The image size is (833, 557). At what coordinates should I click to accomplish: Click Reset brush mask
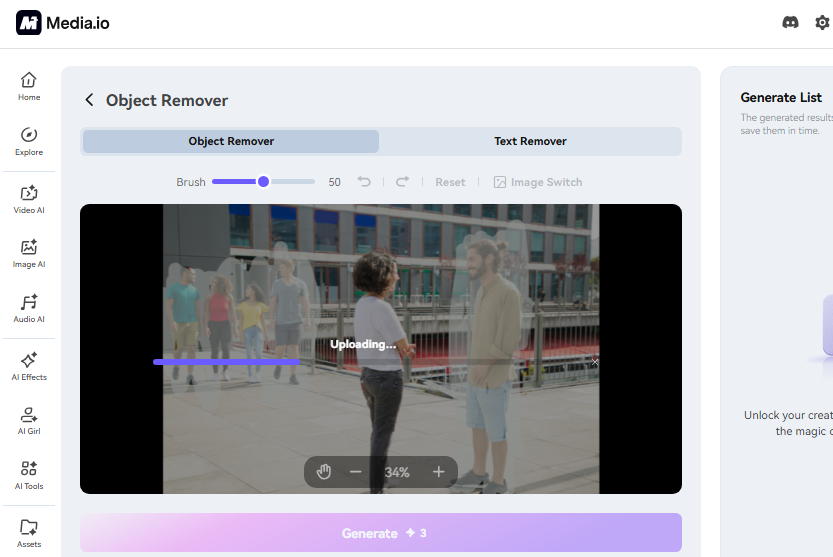click(450, 182)
